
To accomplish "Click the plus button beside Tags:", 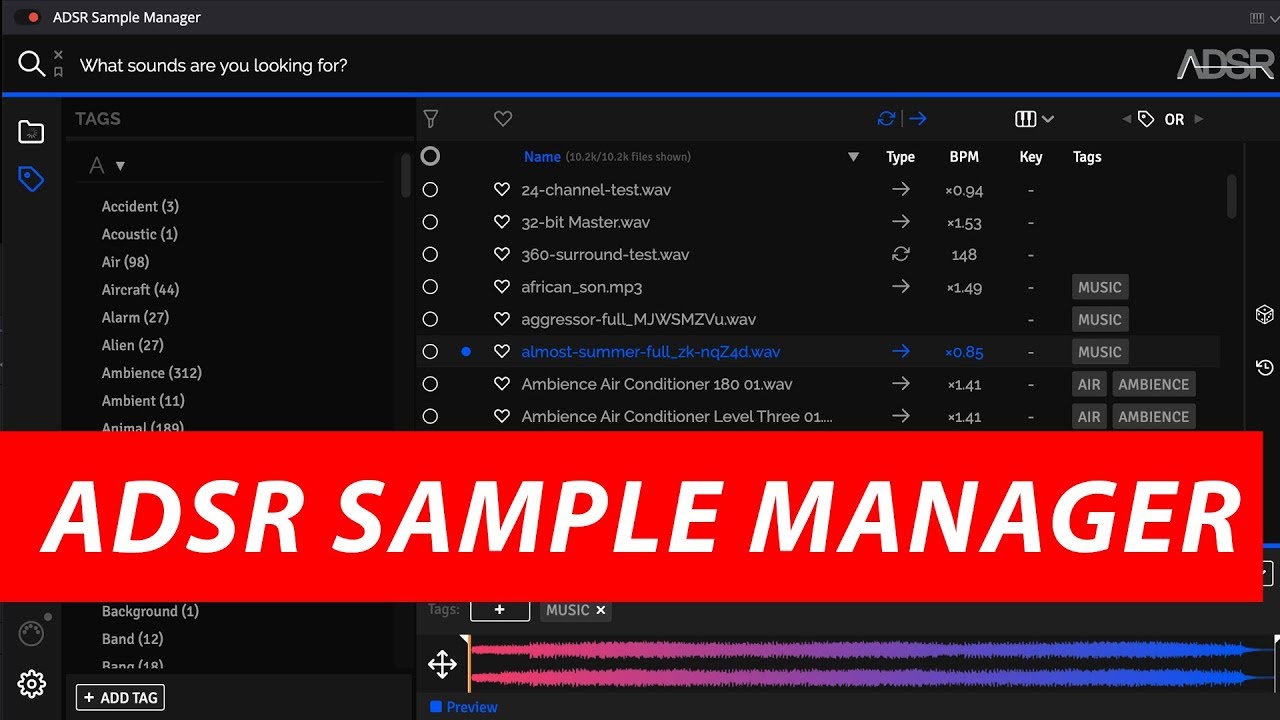I will tap(500, 609).
